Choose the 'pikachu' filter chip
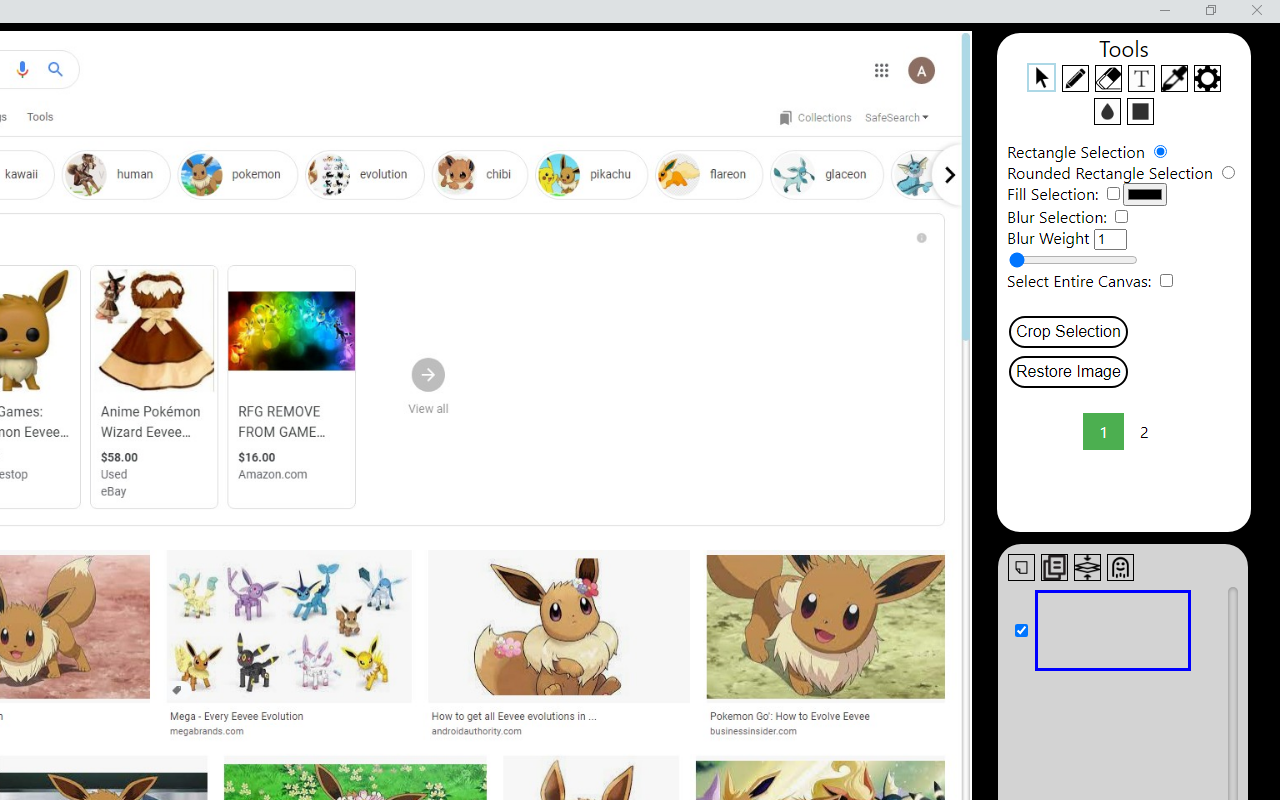Viewport: 1280px width, 800px height. tap(590, 175)
